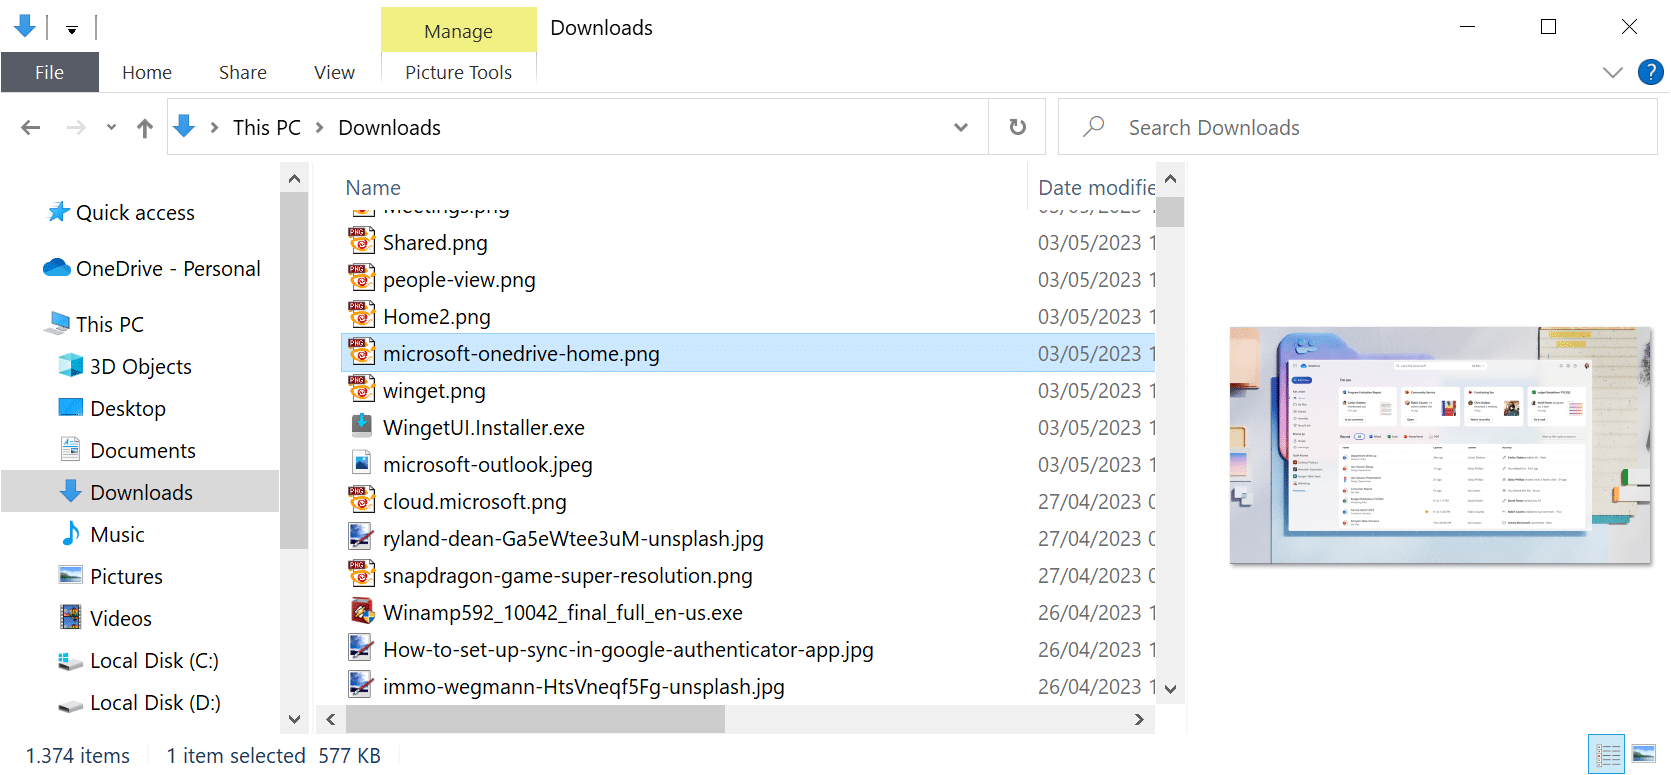
Task: Open the Recent locations dropdown arrow
Action: [x=111, y=128]
